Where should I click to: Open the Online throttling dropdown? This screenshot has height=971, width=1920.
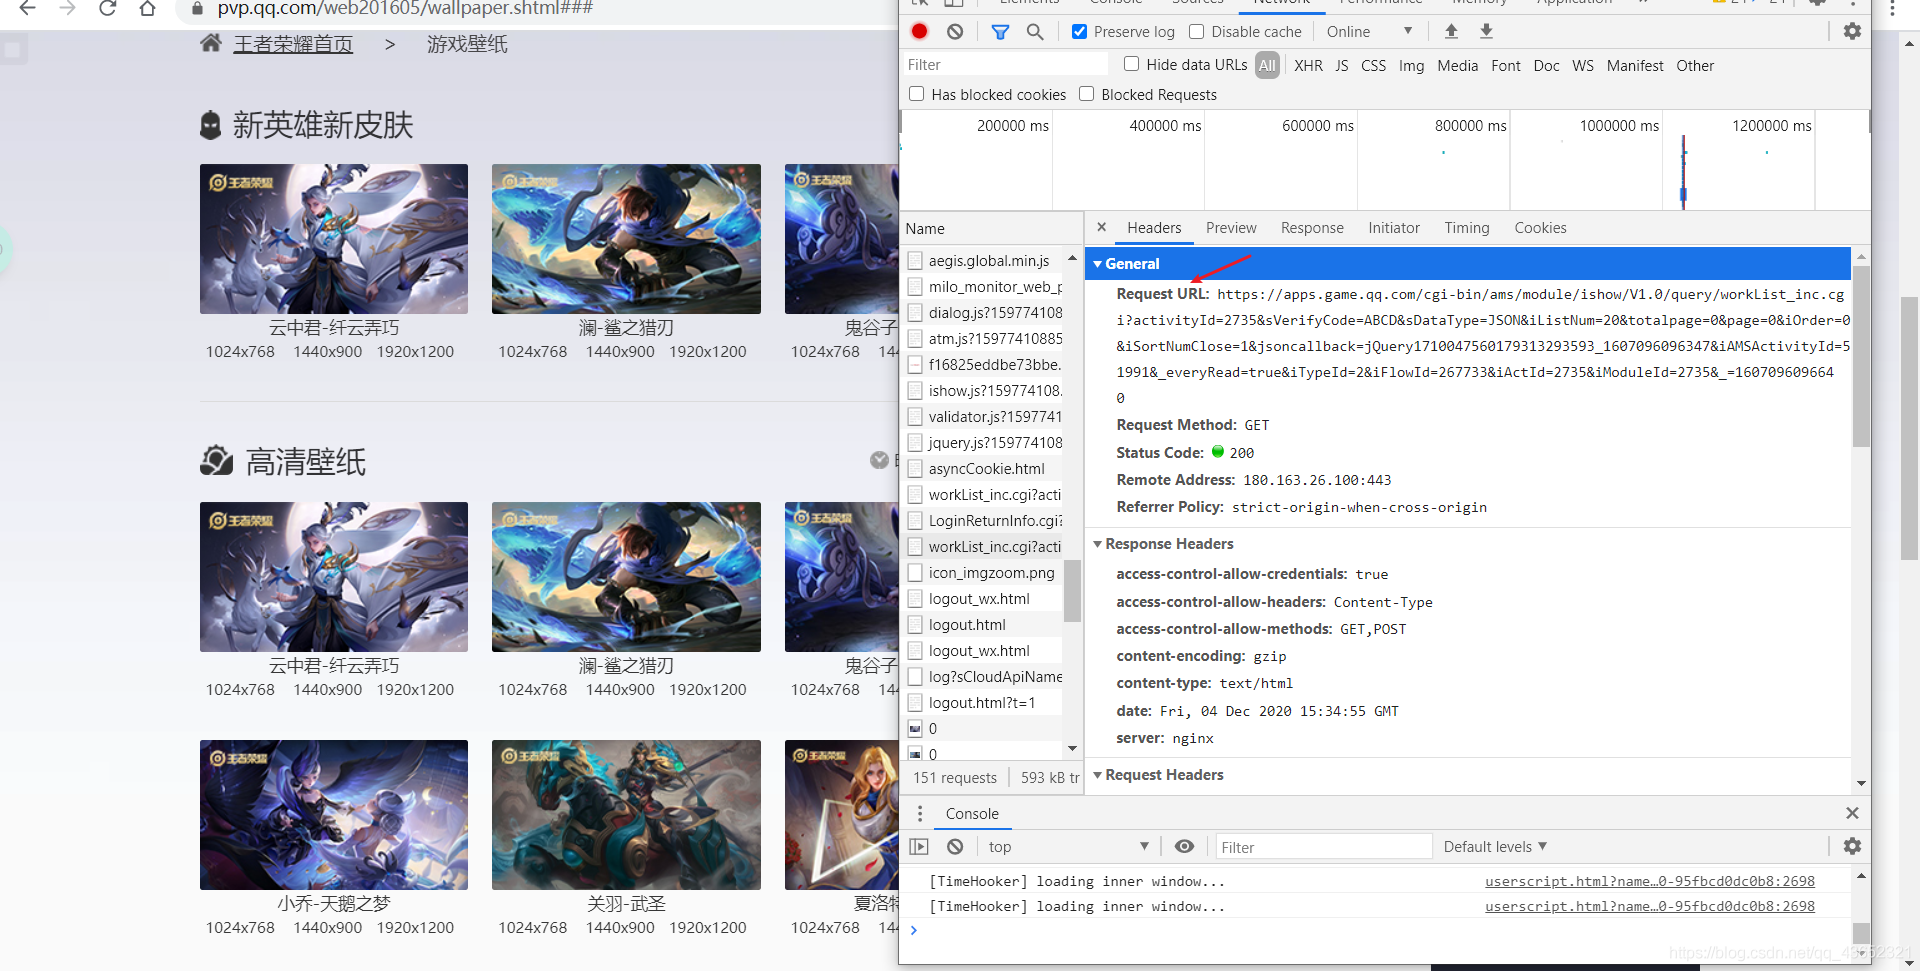click(1369, 32)
